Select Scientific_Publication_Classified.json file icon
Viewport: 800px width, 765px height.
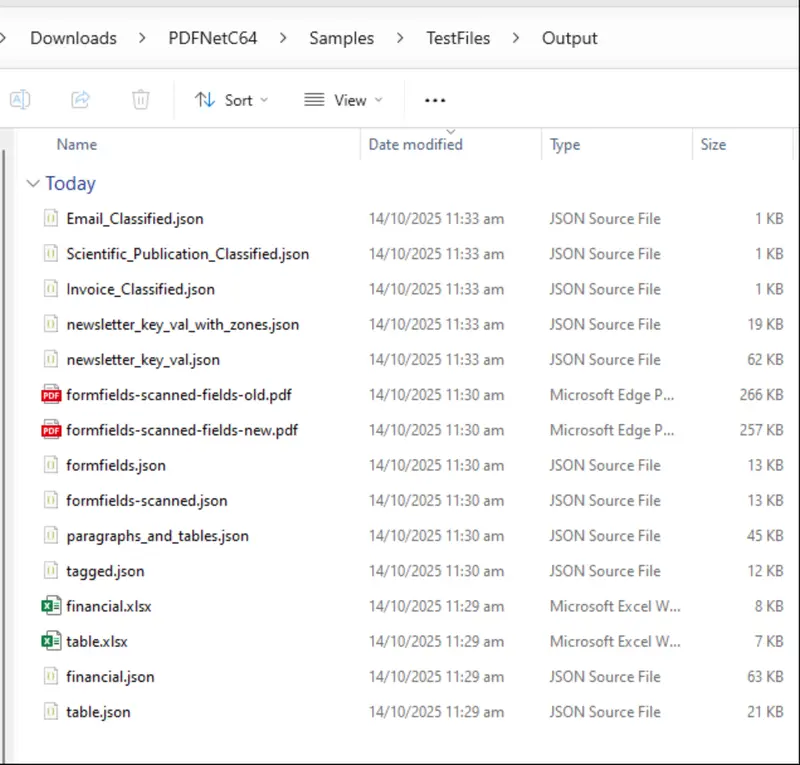(51, 253)
